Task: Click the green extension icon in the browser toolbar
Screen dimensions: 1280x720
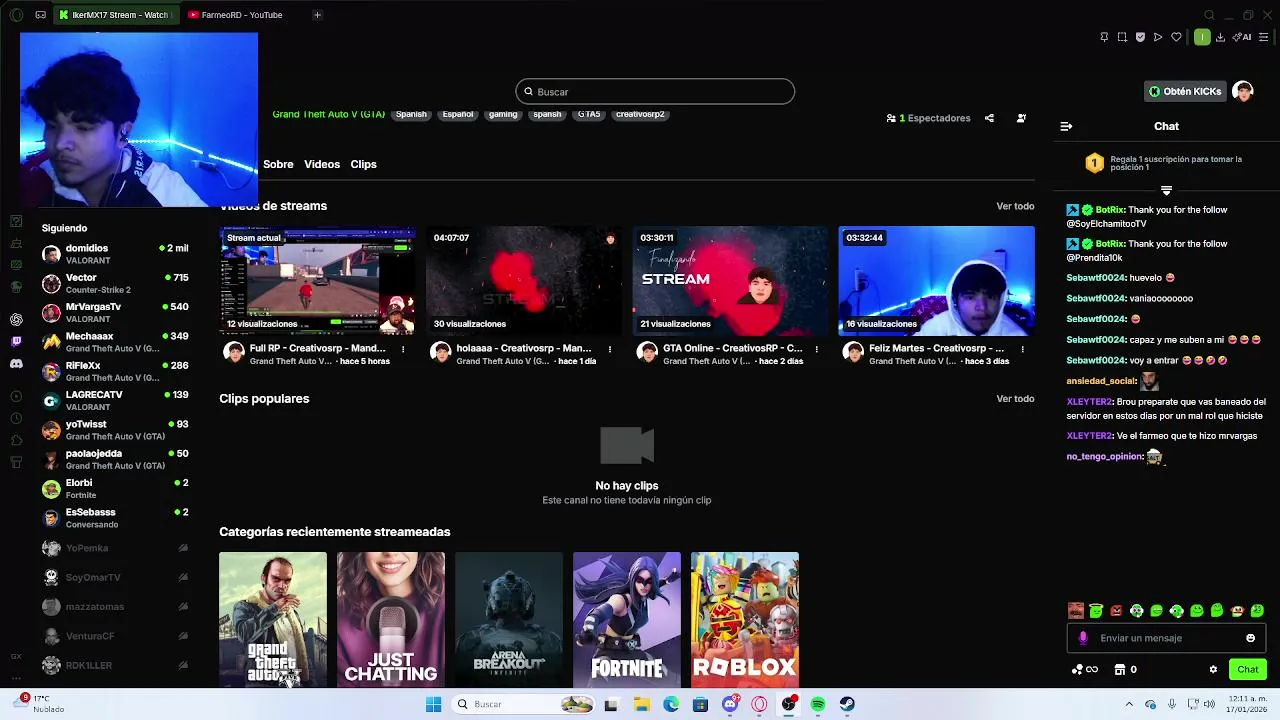Action: tap(1202, 37)
